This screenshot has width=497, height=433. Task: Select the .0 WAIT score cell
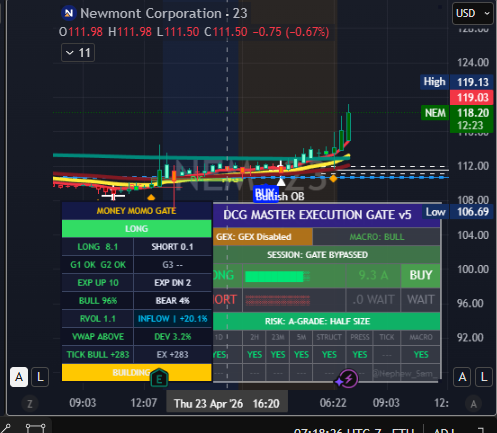coord(373,300)
